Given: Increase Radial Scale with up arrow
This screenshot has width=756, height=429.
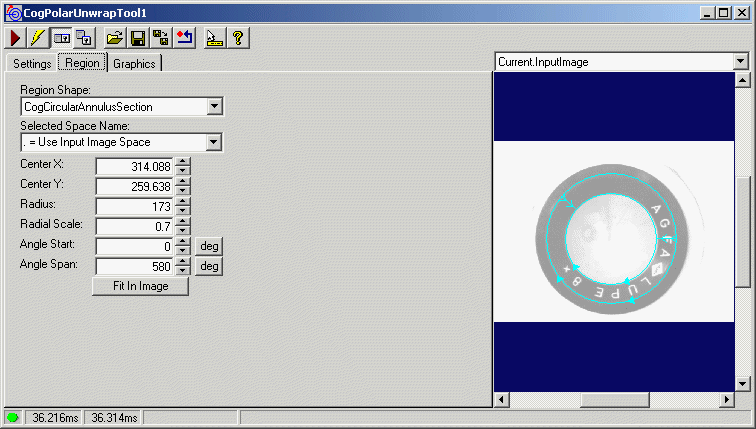Looking at the screenshot, I should pyautogui.click(x=183, y=222).
